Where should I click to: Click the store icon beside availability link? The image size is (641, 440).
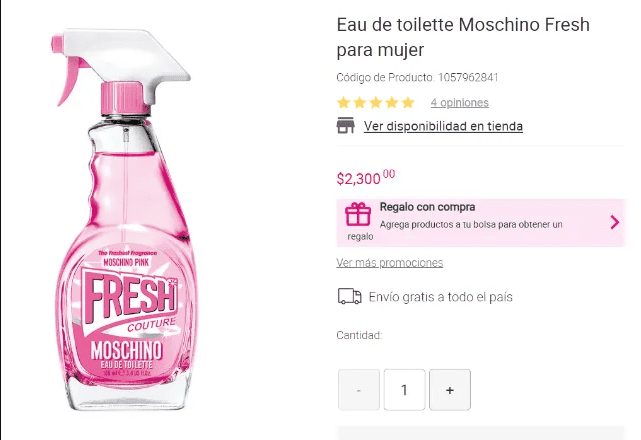tap(346, 126)
